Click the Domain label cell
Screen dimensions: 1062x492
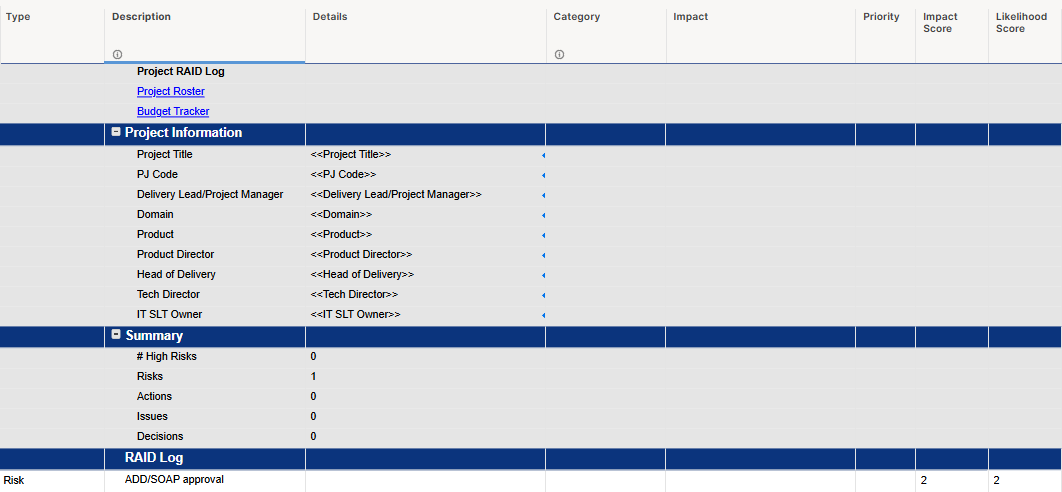click(205, 214)
